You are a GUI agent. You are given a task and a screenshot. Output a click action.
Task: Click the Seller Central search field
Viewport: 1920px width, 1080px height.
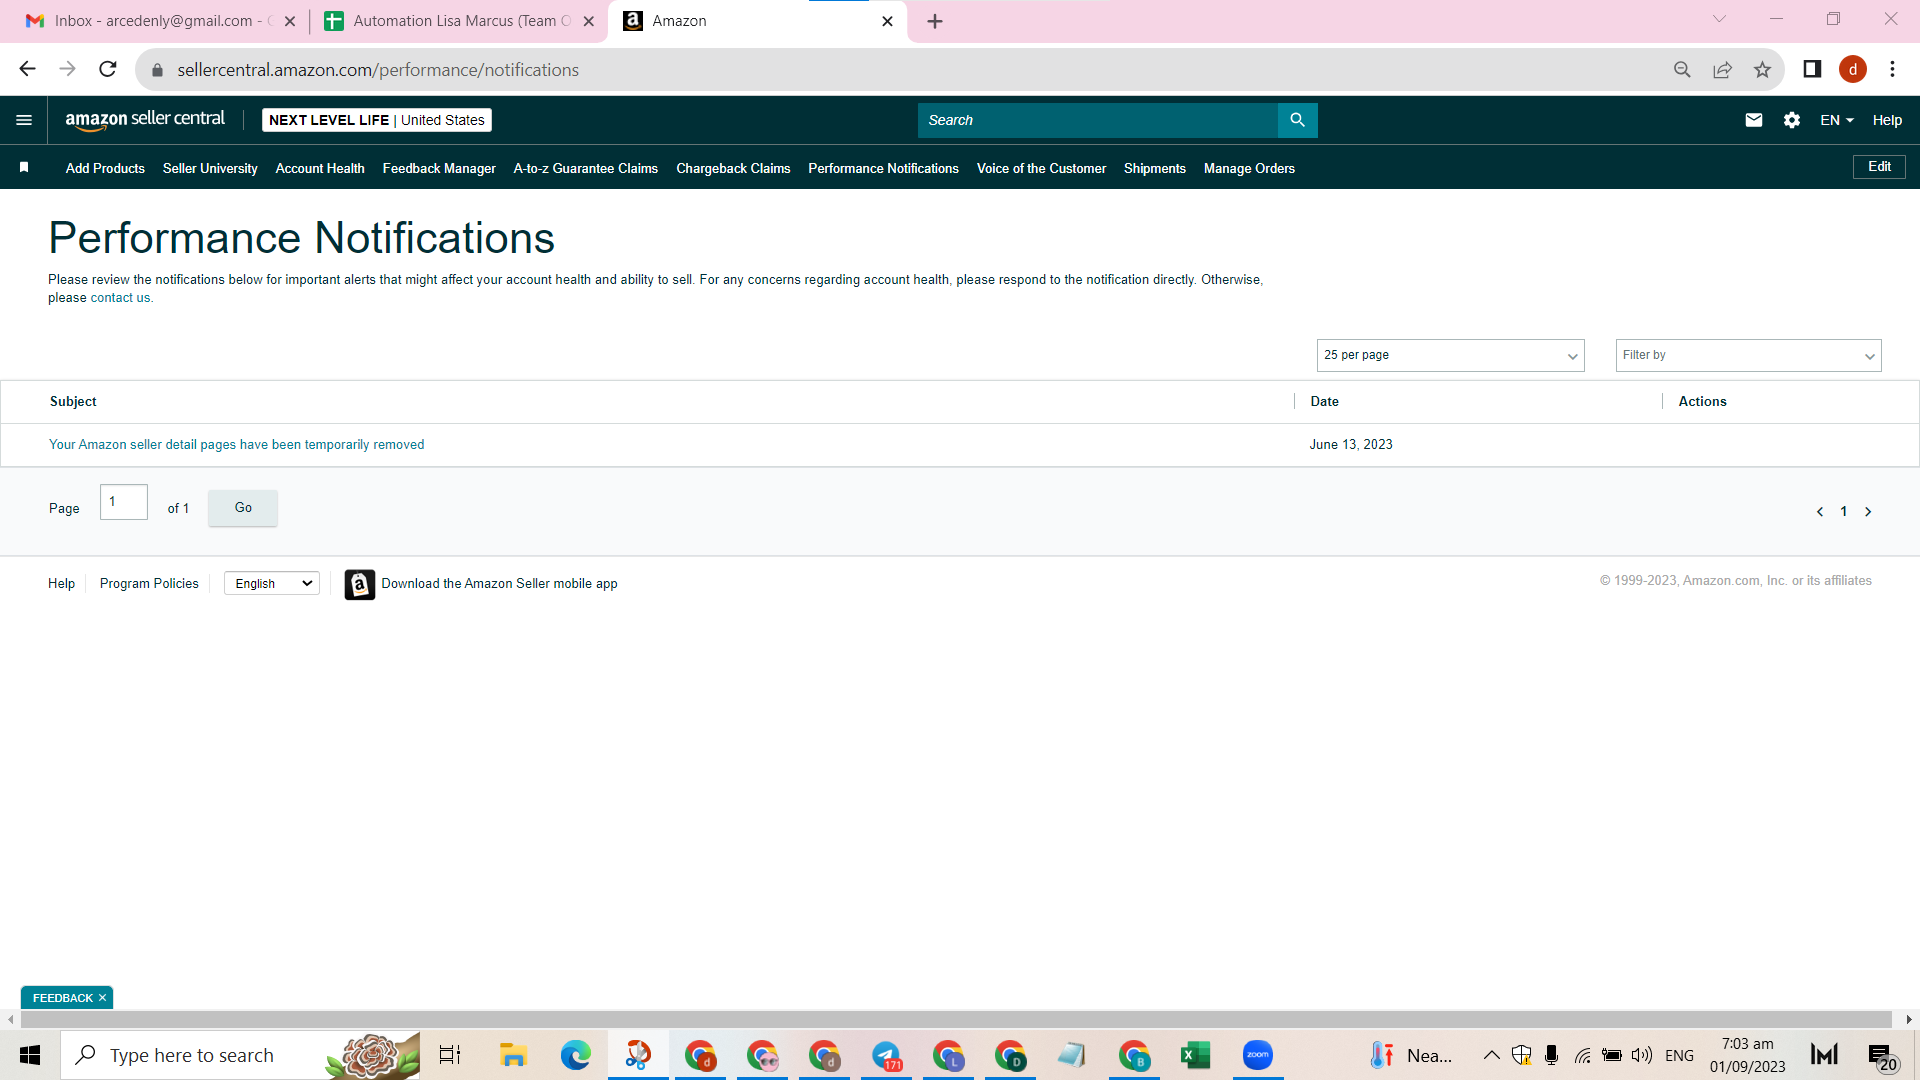click(x=1097, y=120)
